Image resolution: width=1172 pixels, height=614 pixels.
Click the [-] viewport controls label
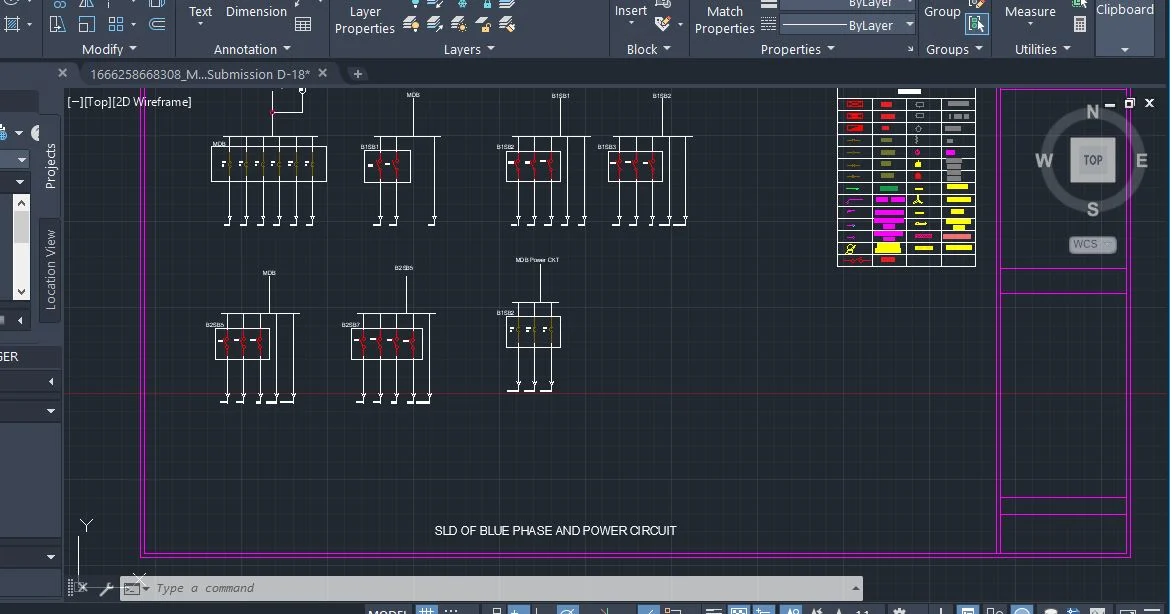(74, 102)
